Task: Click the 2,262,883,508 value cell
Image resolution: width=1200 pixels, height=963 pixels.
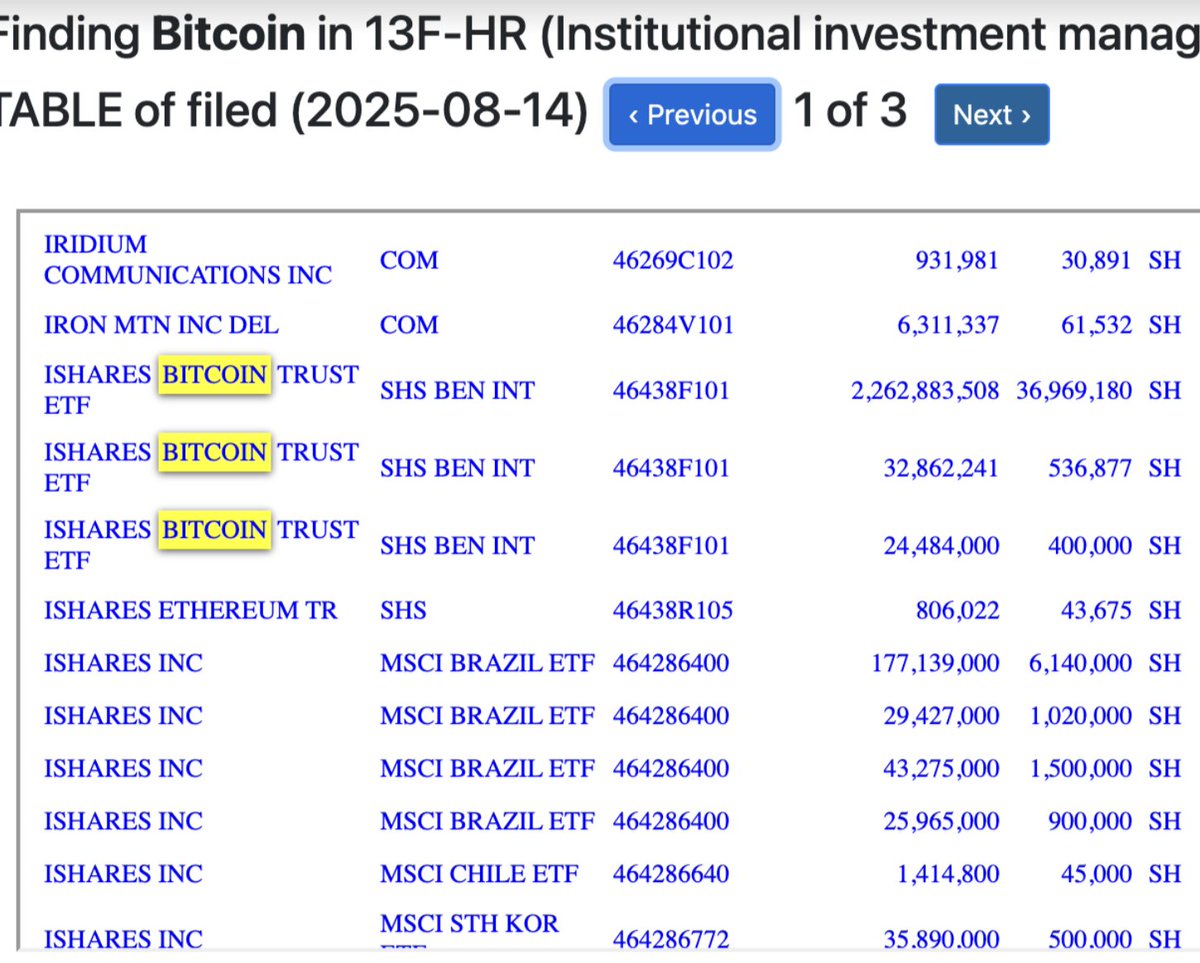Action: (x=924, y=390)
